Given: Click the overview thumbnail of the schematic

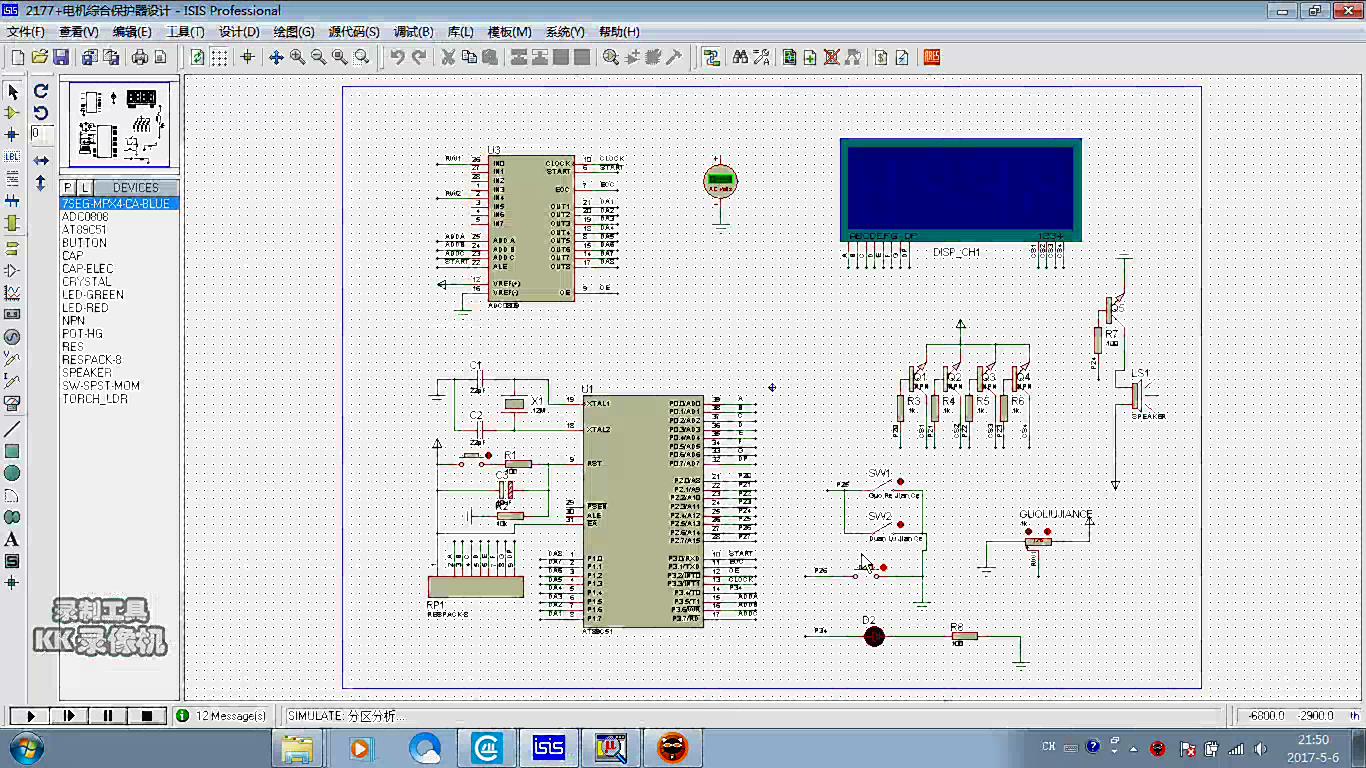Looking at the screenshot, I should [120, 125].
